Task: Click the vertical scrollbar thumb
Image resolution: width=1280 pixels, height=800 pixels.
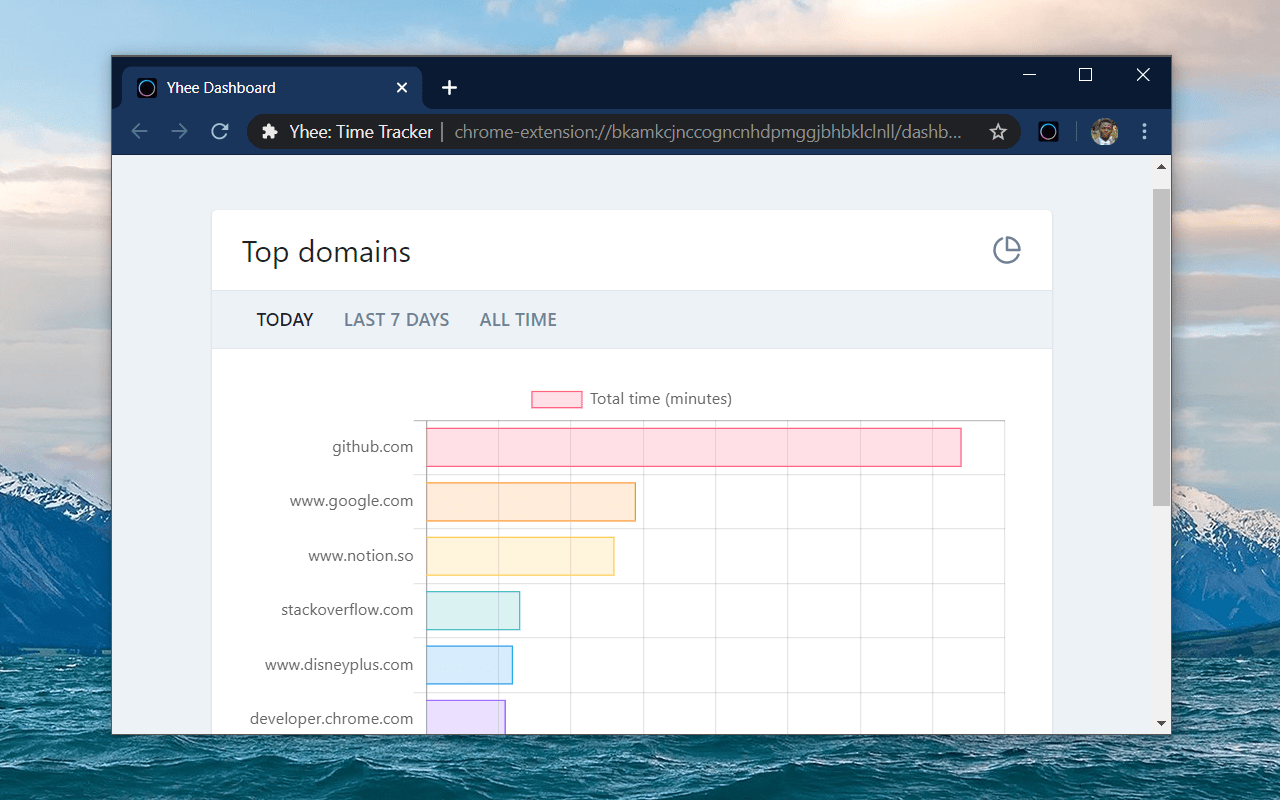Action: click(1161, 347)
